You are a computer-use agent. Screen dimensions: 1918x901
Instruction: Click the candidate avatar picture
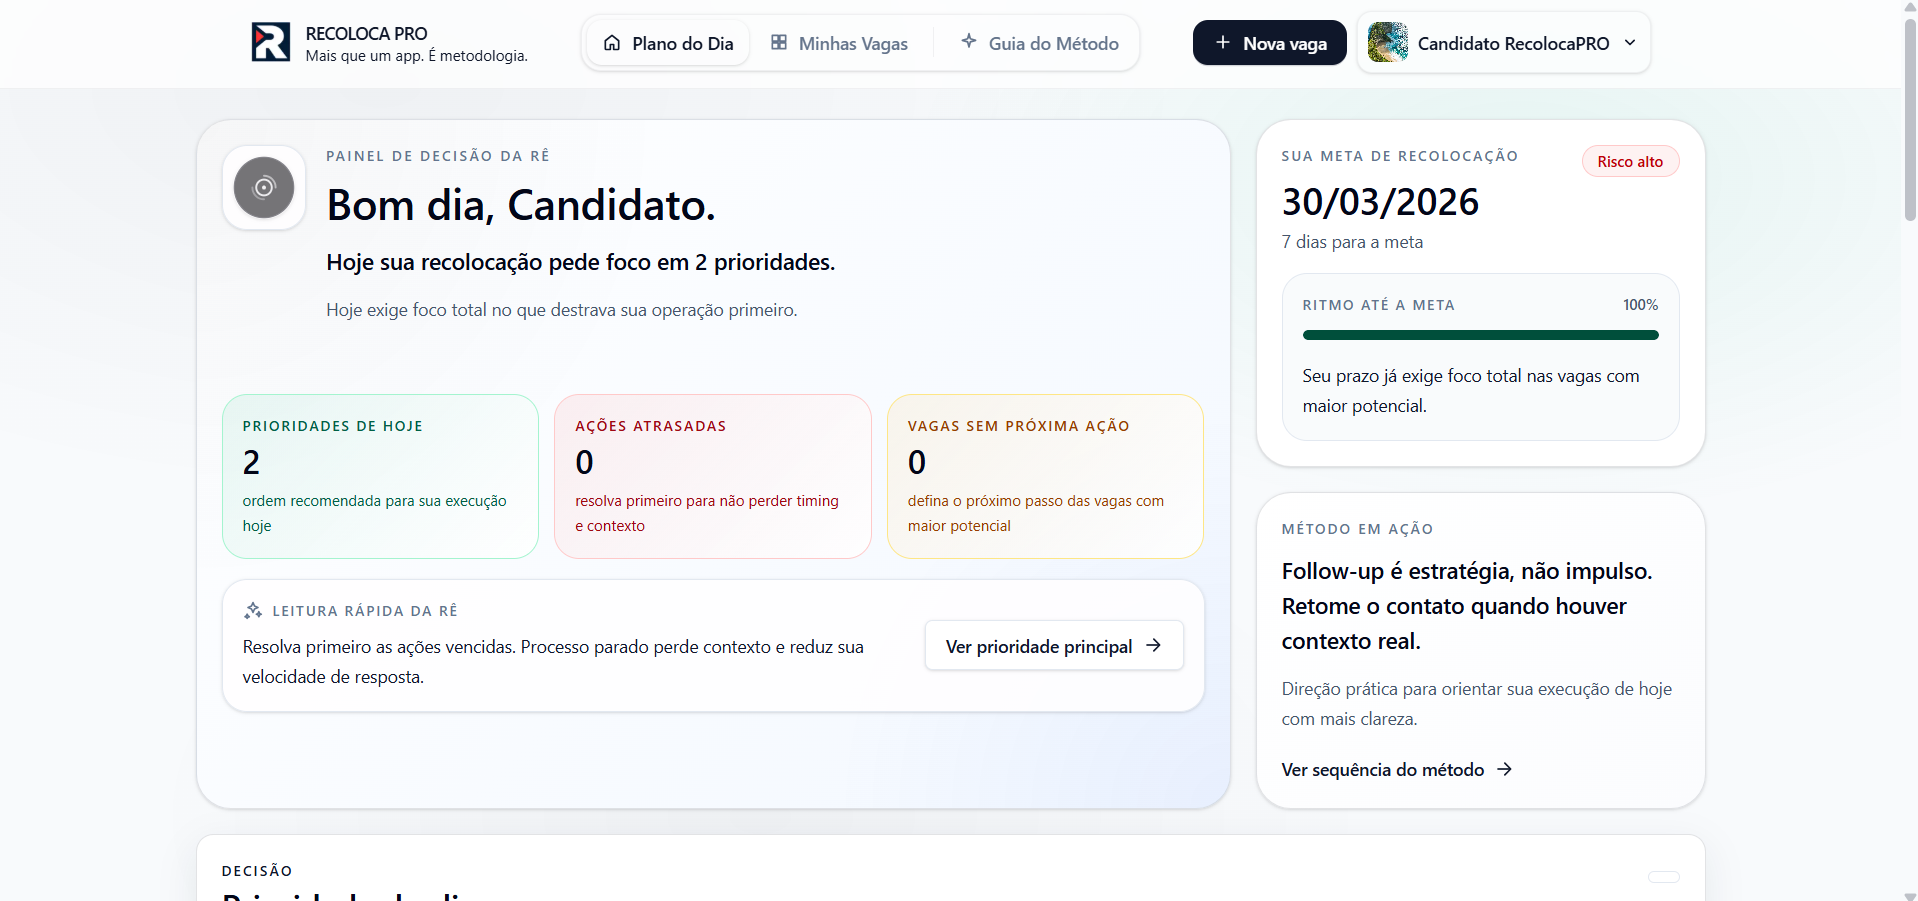point(1386,42)
